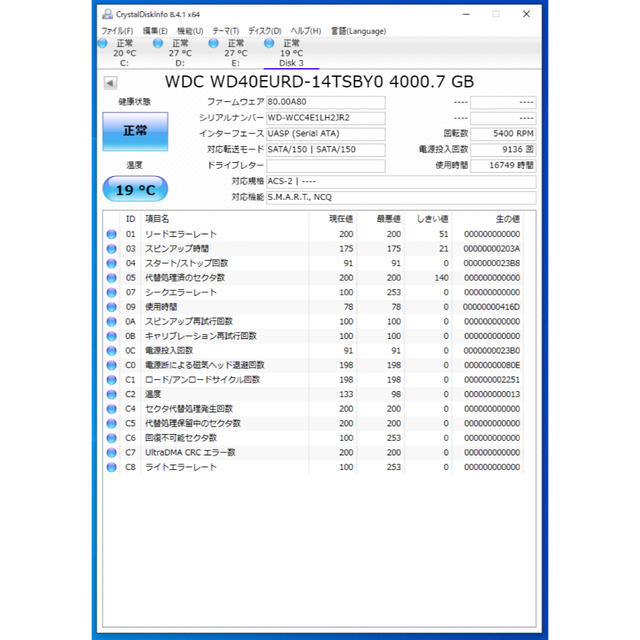Click the ID column header

(x=130, y=219)
